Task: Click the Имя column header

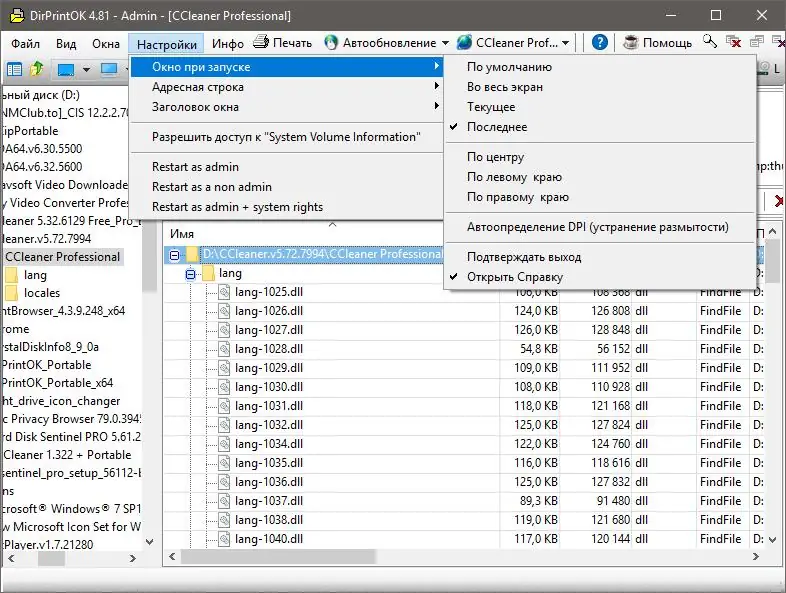Action: (x=181, y=234)
